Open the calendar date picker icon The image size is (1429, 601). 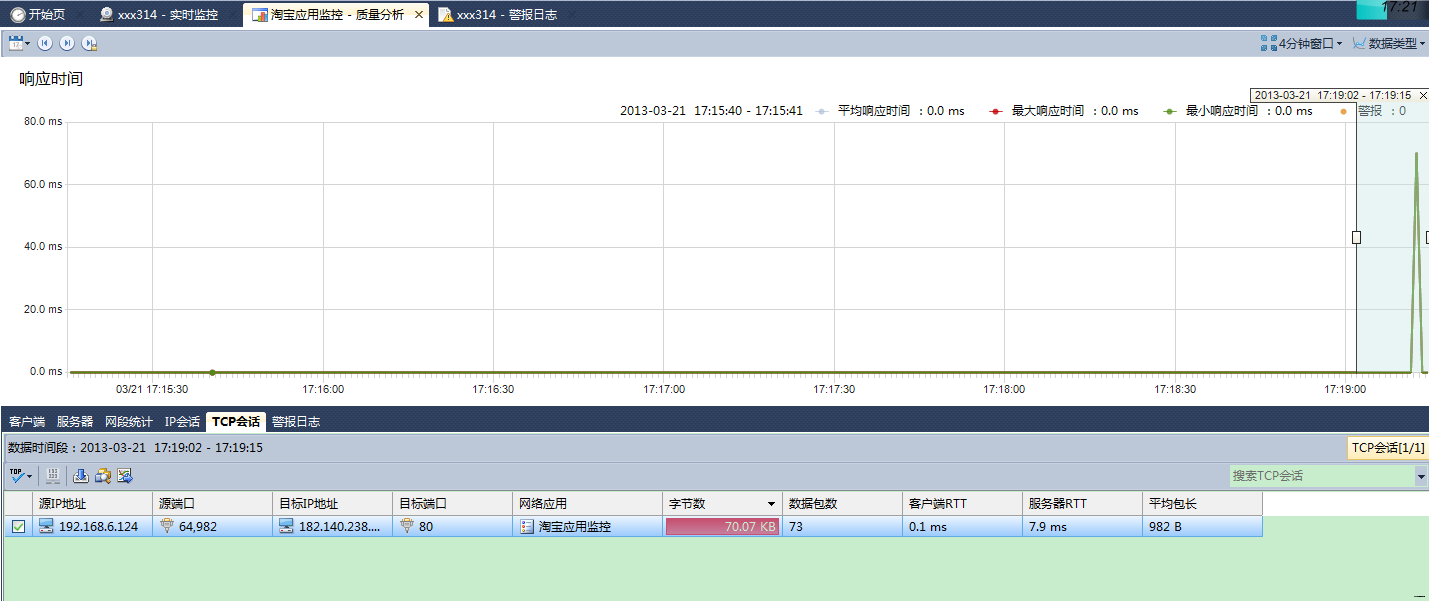point(16,43)
